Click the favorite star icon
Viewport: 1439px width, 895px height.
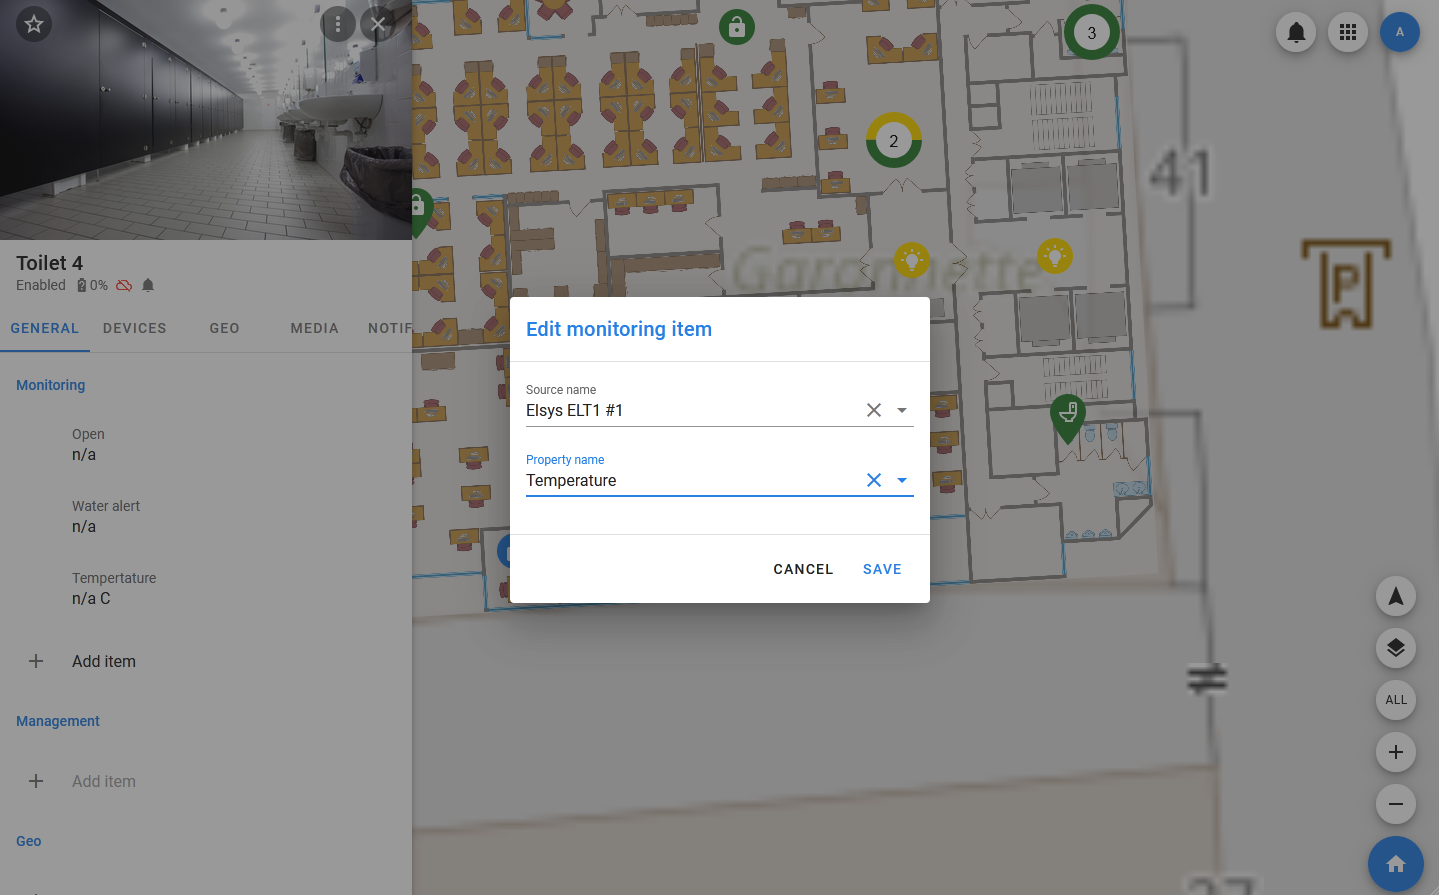point(34,24)
